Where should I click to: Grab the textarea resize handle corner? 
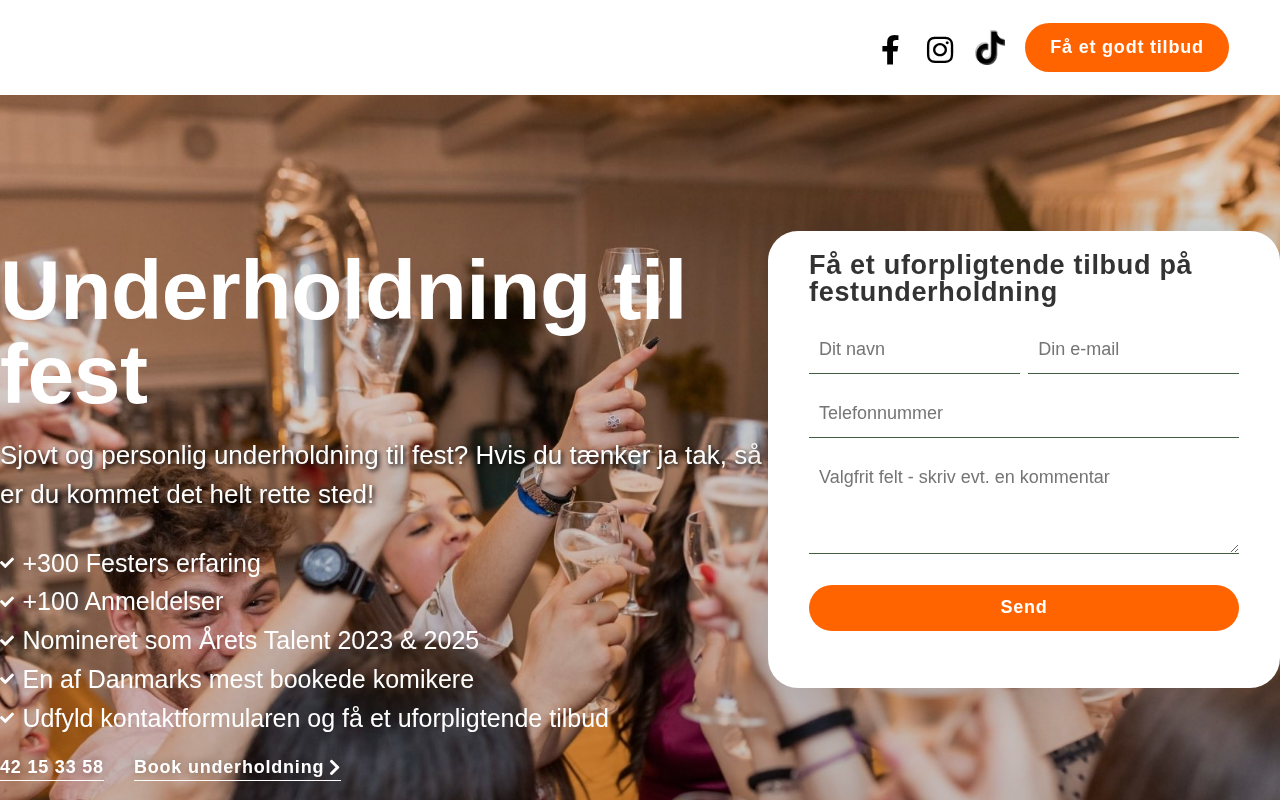coord(1234,548)
